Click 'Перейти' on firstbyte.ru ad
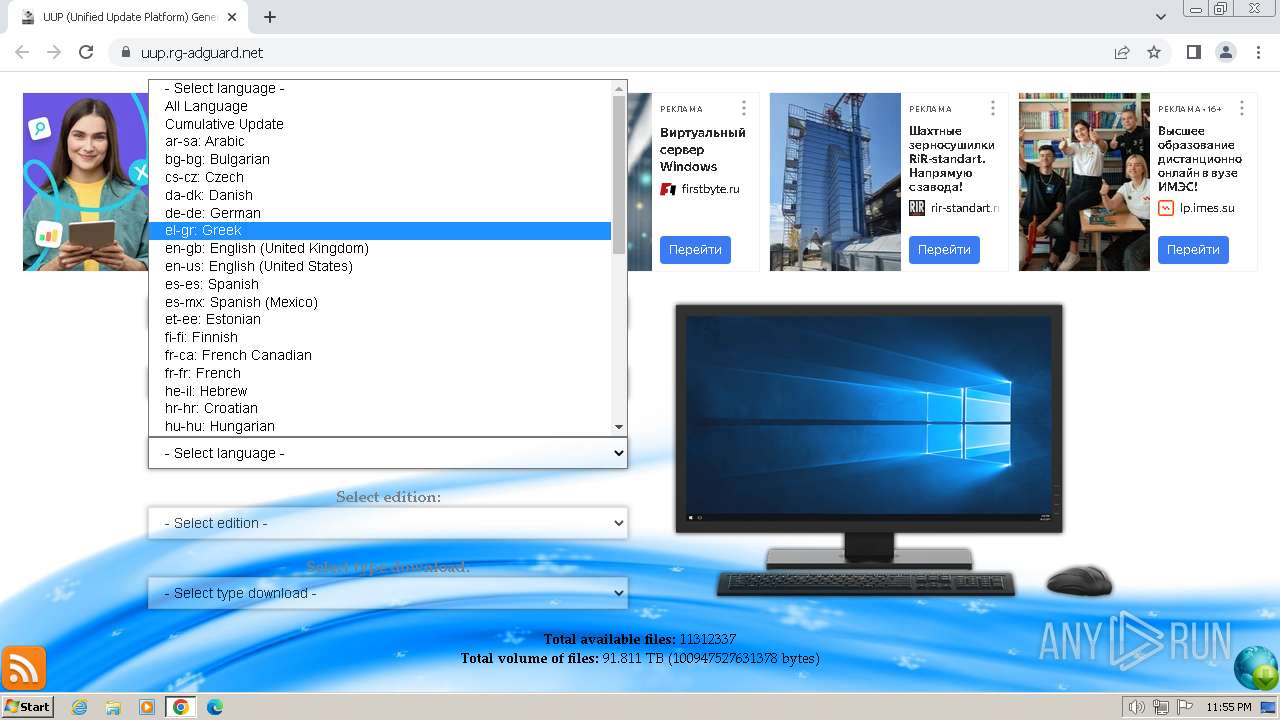Viewport: 1280px width, 720px height. pyautogui.click(x=695, y=250)
